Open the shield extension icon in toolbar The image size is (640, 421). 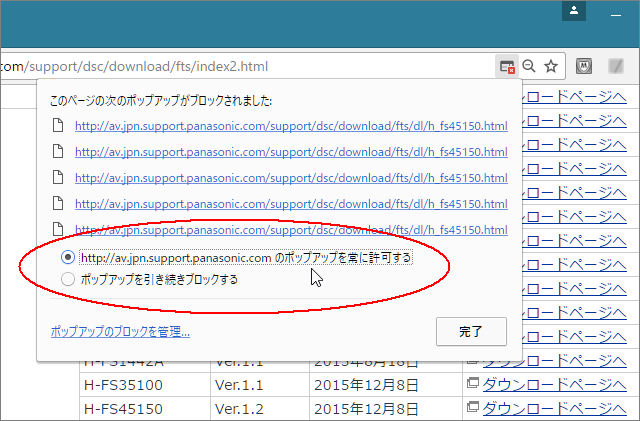[x=584, y=66]
